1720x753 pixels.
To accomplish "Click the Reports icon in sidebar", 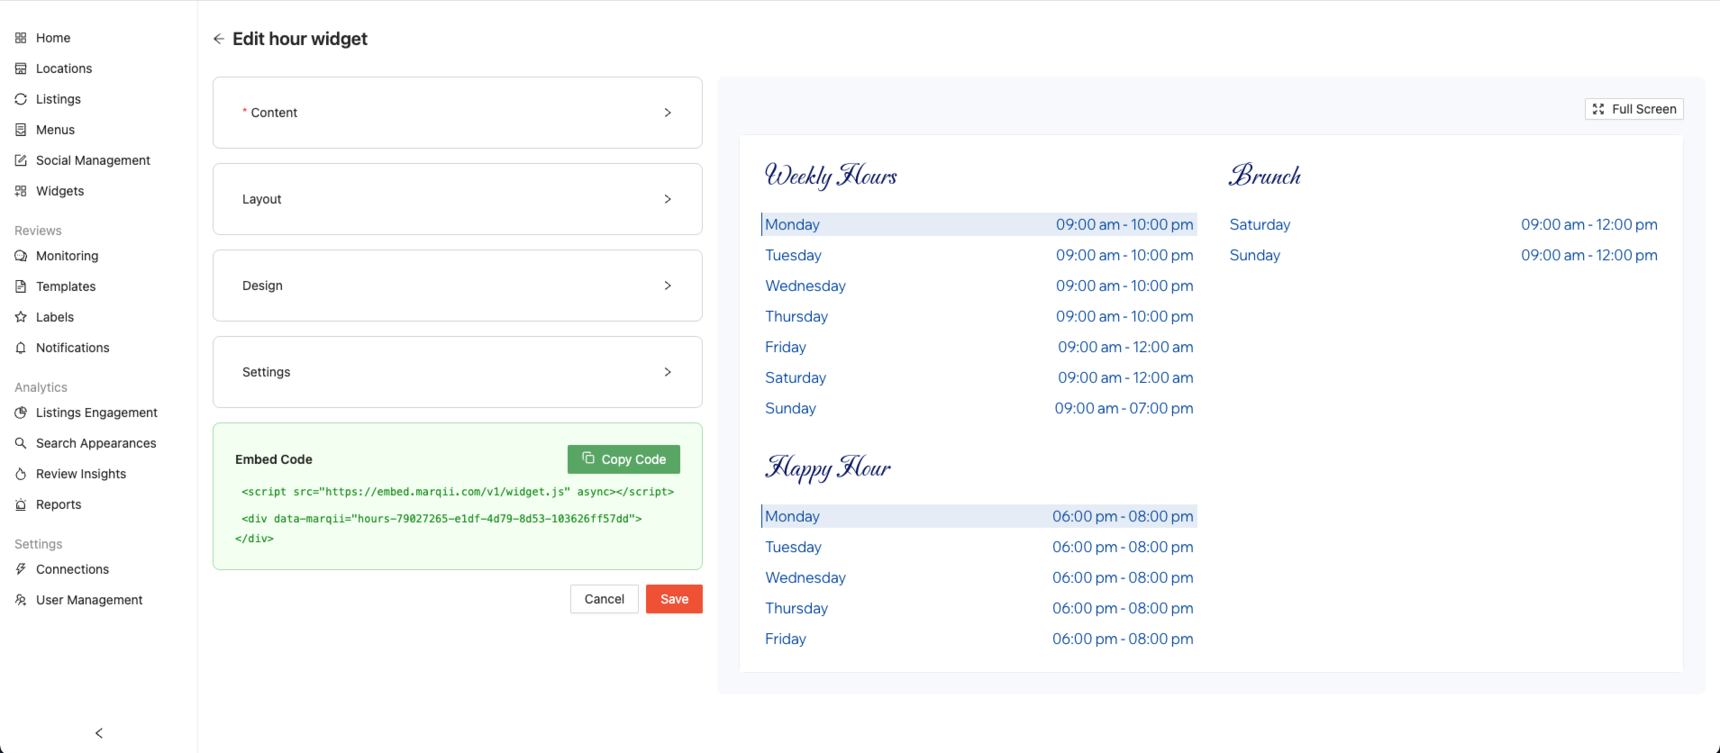I will (21, 505).
